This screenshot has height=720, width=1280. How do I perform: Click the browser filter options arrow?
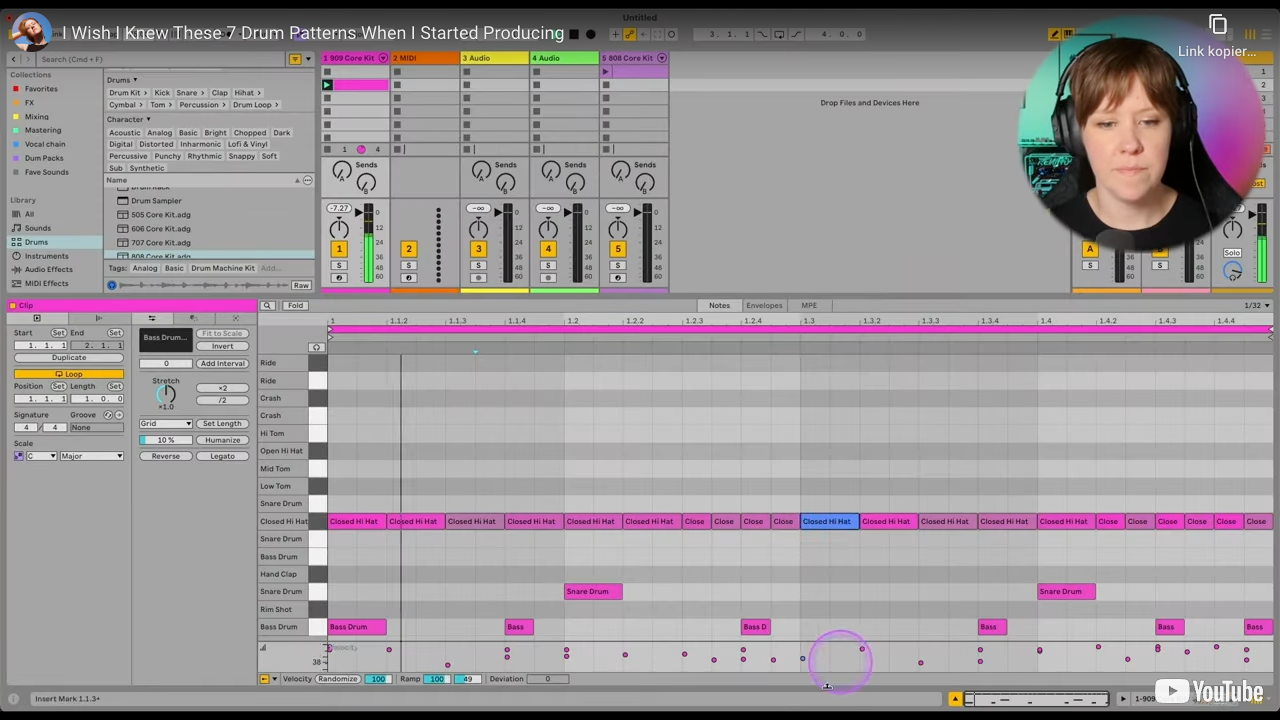(308, 59)
